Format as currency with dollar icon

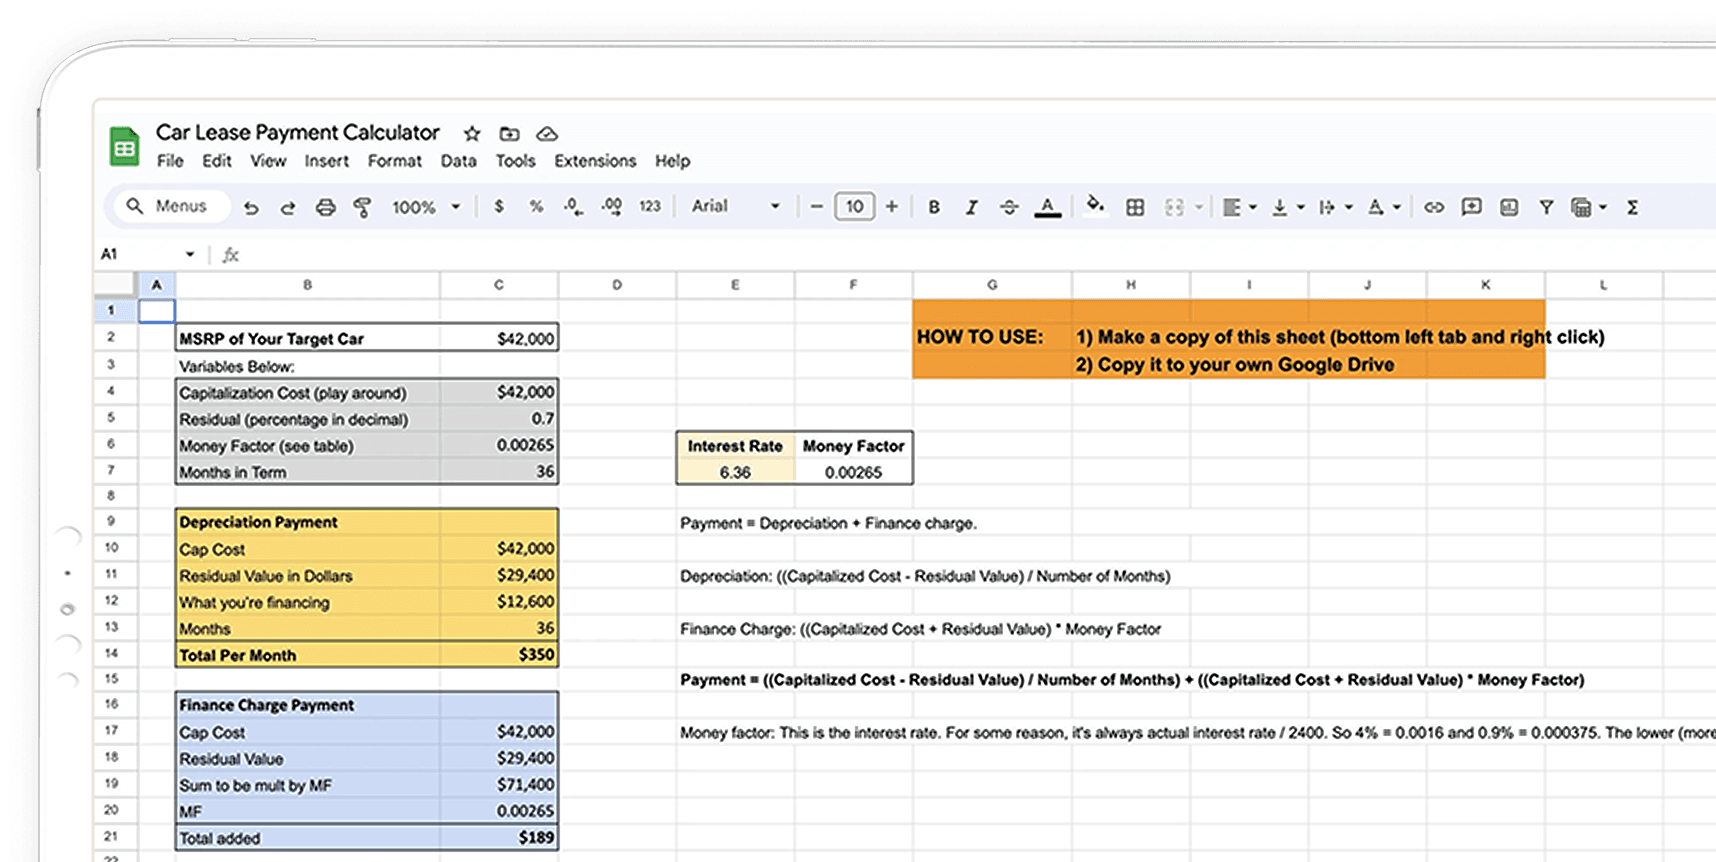(499, 206)
